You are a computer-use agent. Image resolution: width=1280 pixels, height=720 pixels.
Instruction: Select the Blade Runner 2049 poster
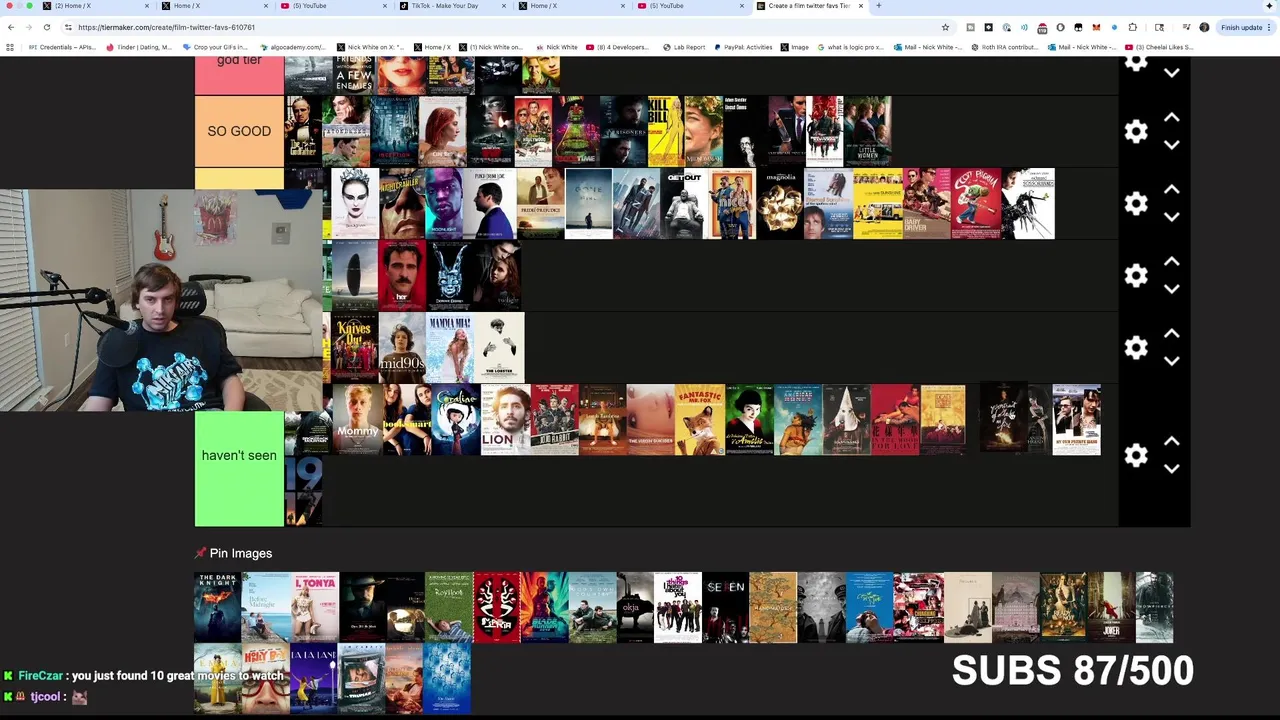(x=545, y=607)
